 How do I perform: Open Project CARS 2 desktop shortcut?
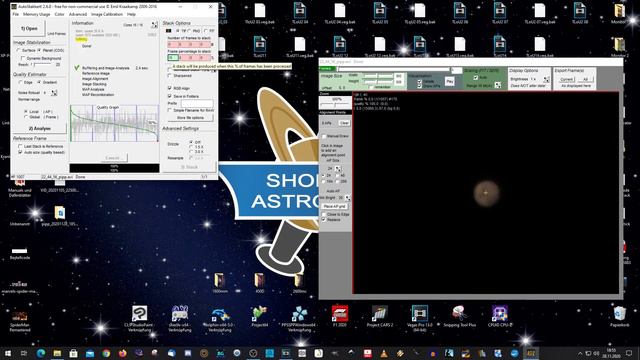[x=380, y=316]
